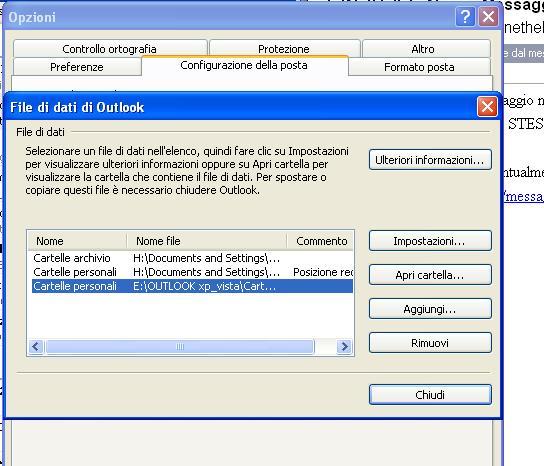Close the dialog with Chiudi
Image resolution: width=544 pixels, height=466 pixels.
pyautogui.click(x=430, y=395)
